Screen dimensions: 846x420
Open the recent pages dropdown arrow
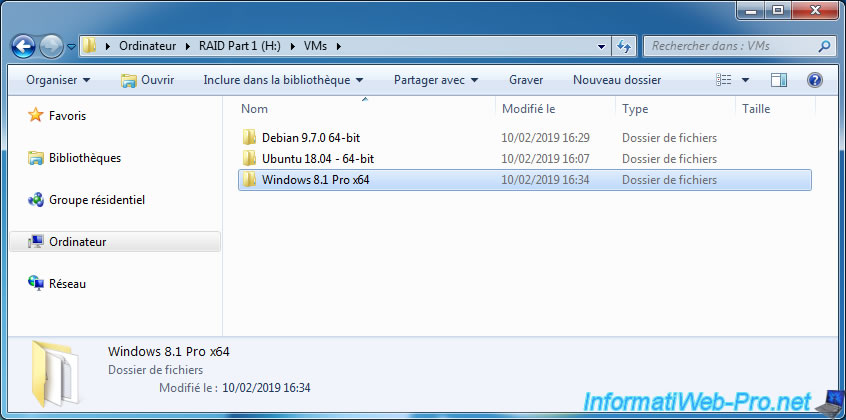(x=71, y=47)
